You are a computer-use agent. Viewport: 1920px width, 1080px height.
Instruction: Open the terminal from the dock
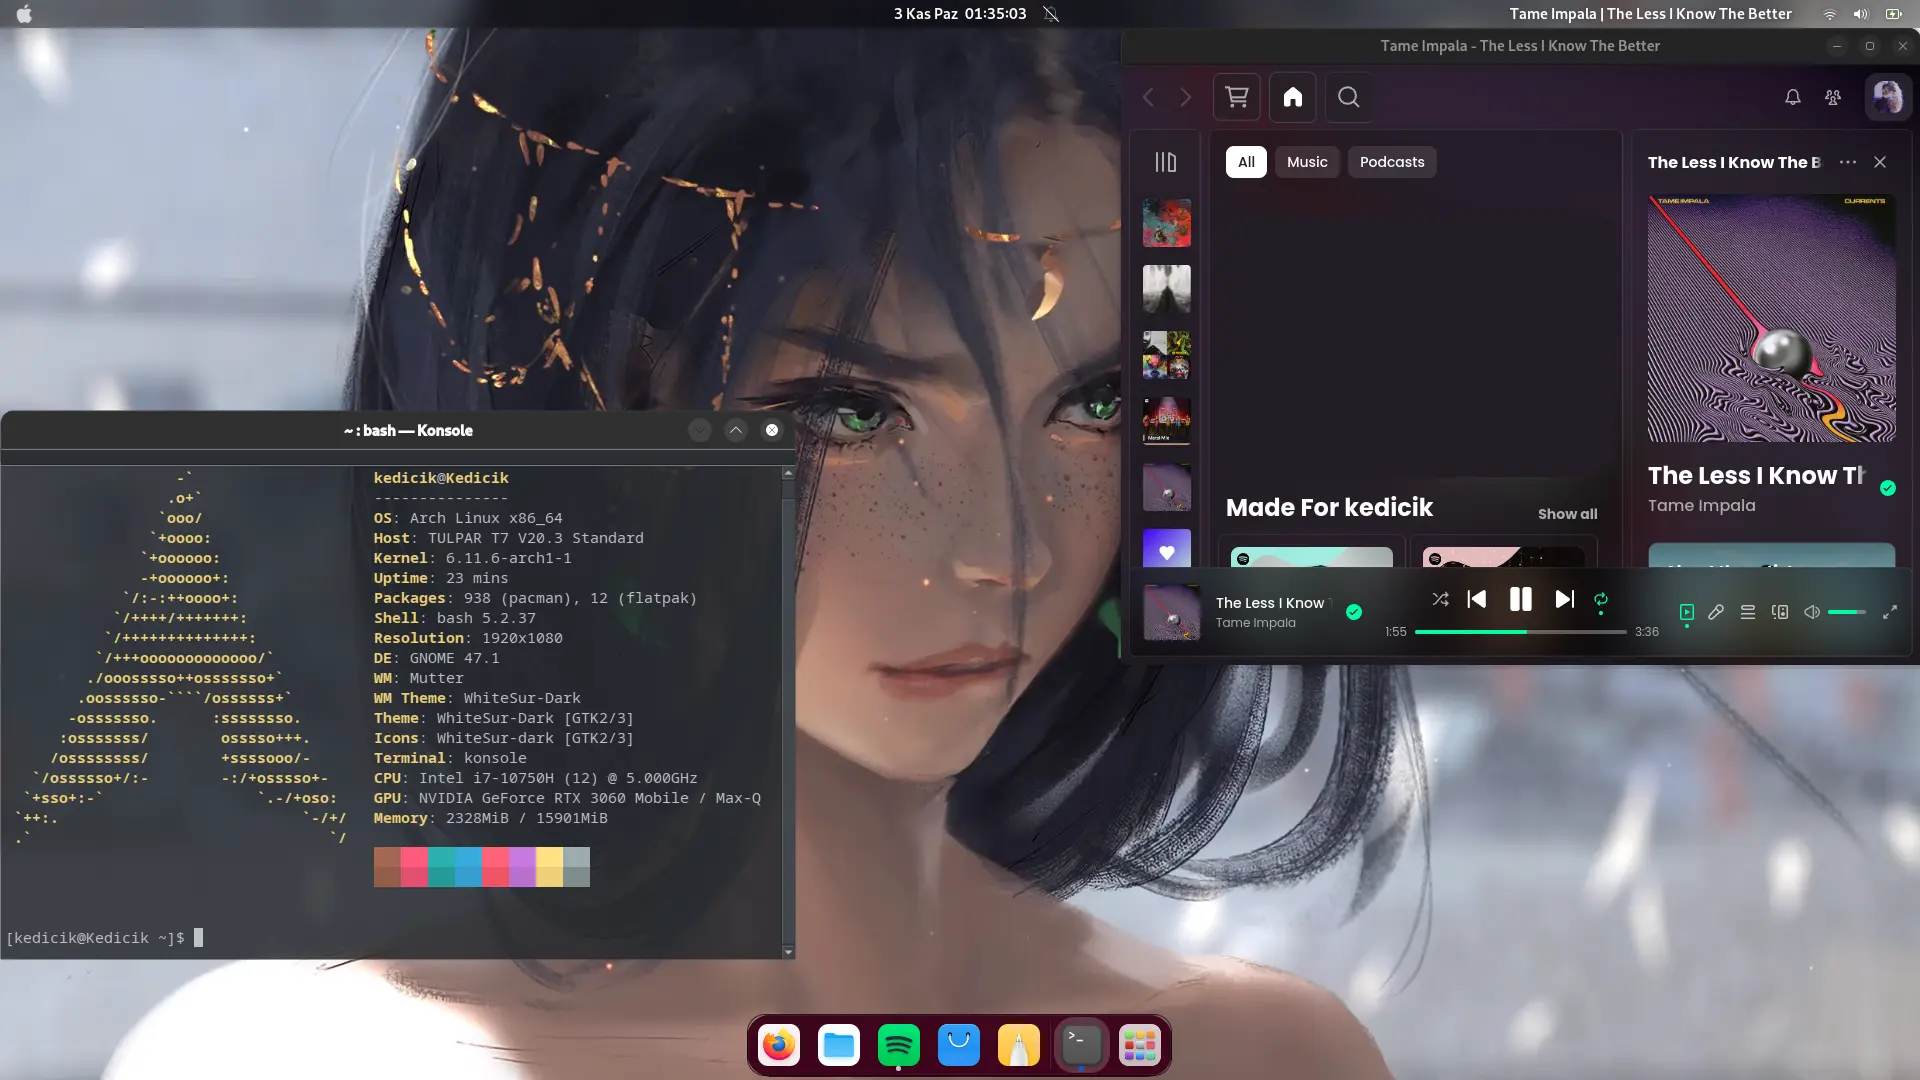tap(1081, 1046)
